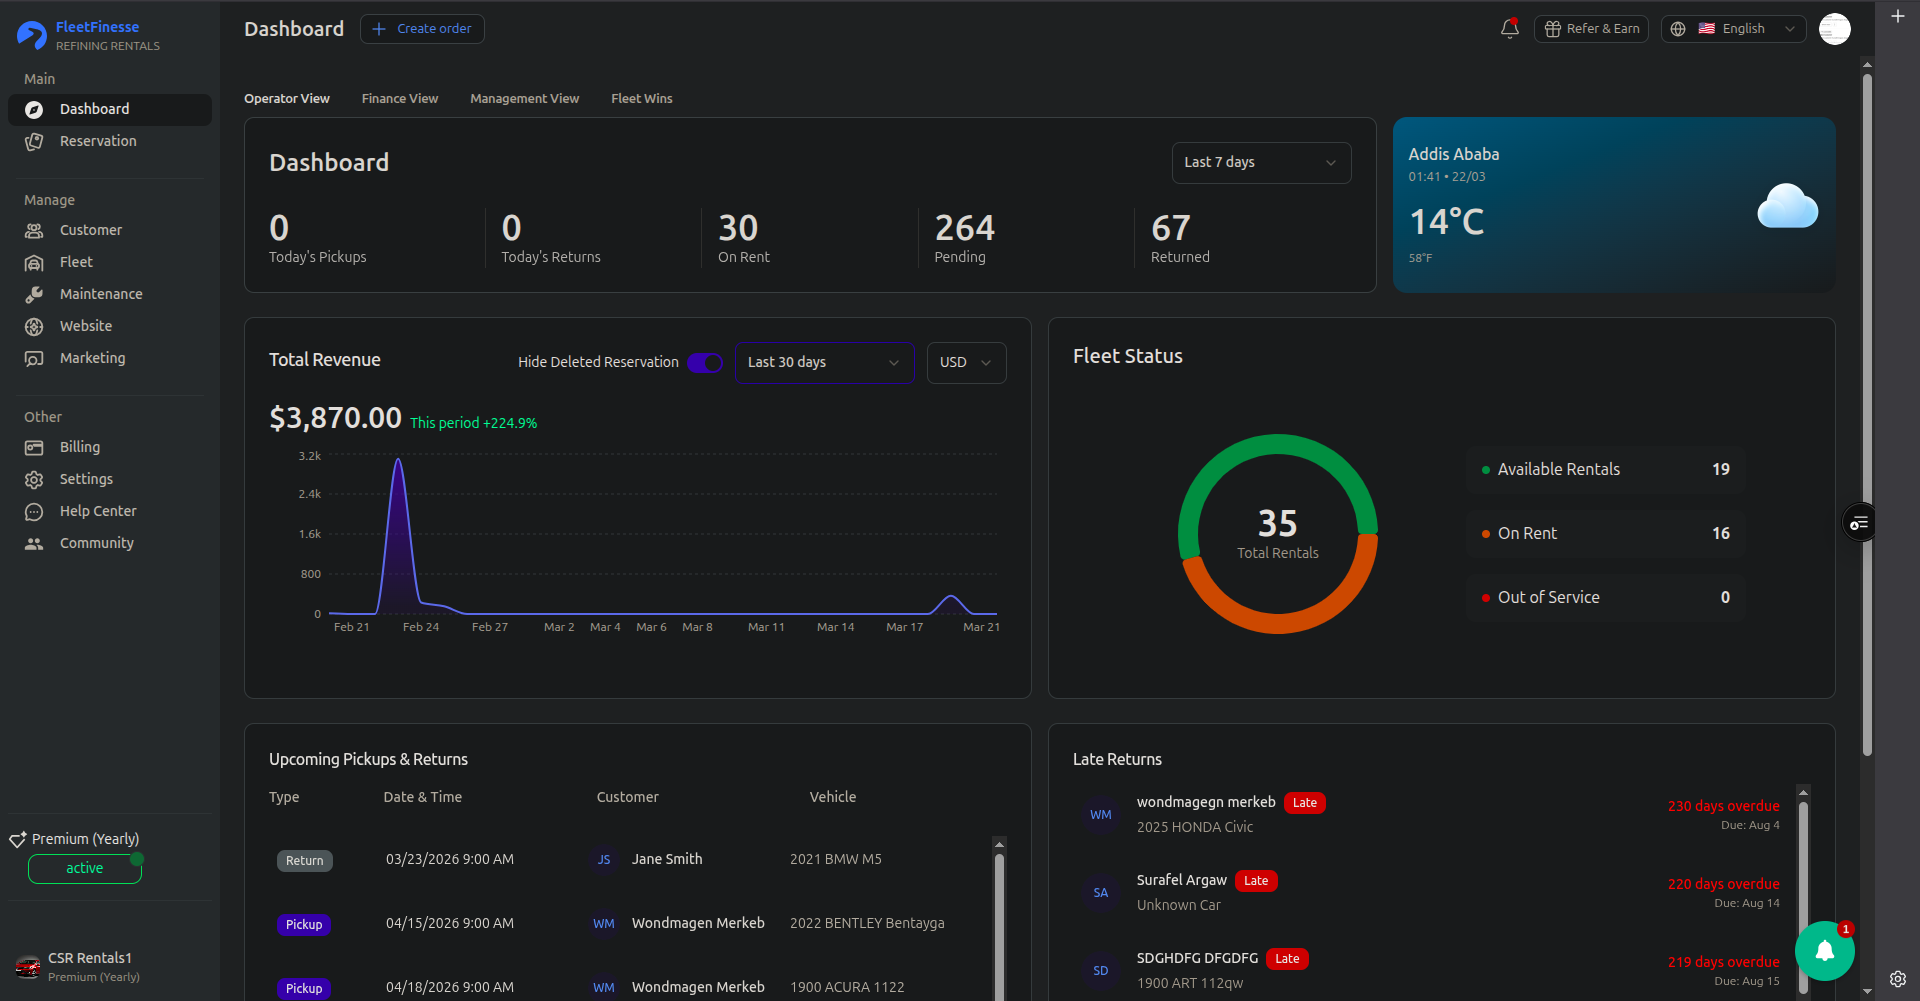The height and width of the screenshot is (1001, 1920).
Task: Open the Last 30 days revenue dropdown
Action: coord(825,363)
